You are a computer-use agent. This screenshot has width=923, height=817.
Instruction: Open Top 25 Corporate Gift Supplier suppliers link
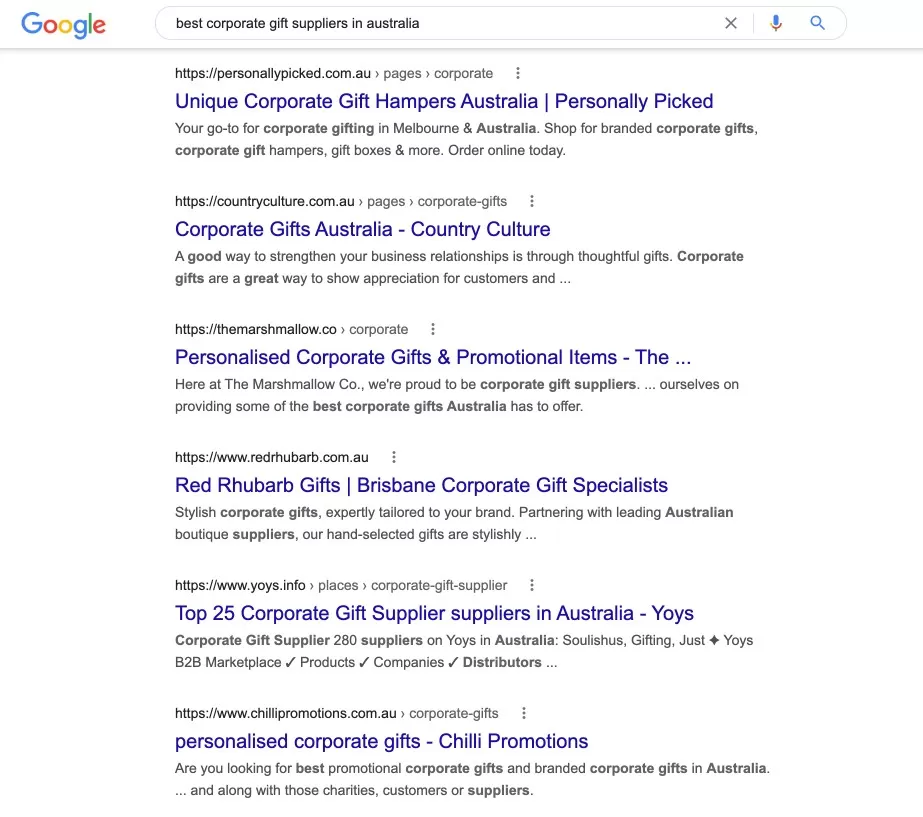[x=434, y=613]
